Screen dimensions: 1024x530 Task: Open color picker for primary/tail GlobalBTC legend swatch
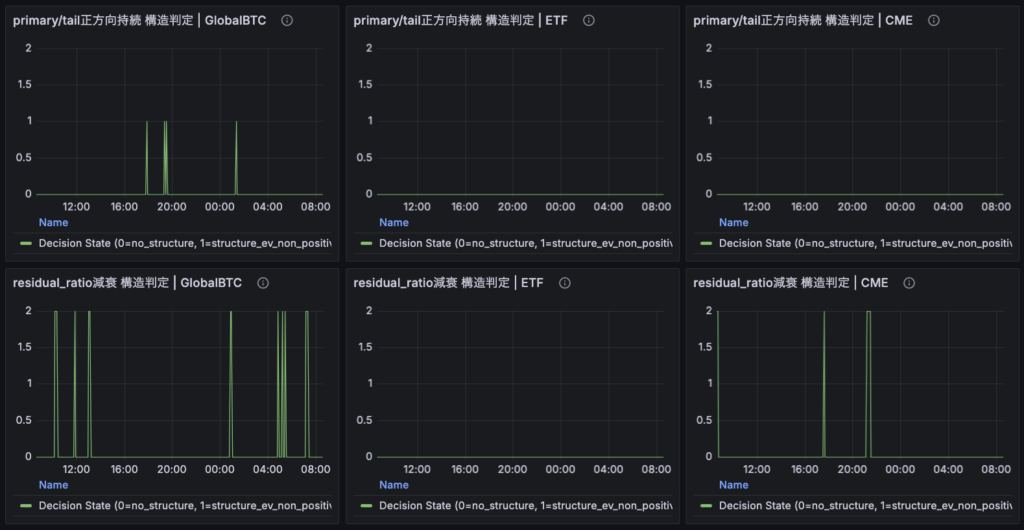tap(27, 243)
